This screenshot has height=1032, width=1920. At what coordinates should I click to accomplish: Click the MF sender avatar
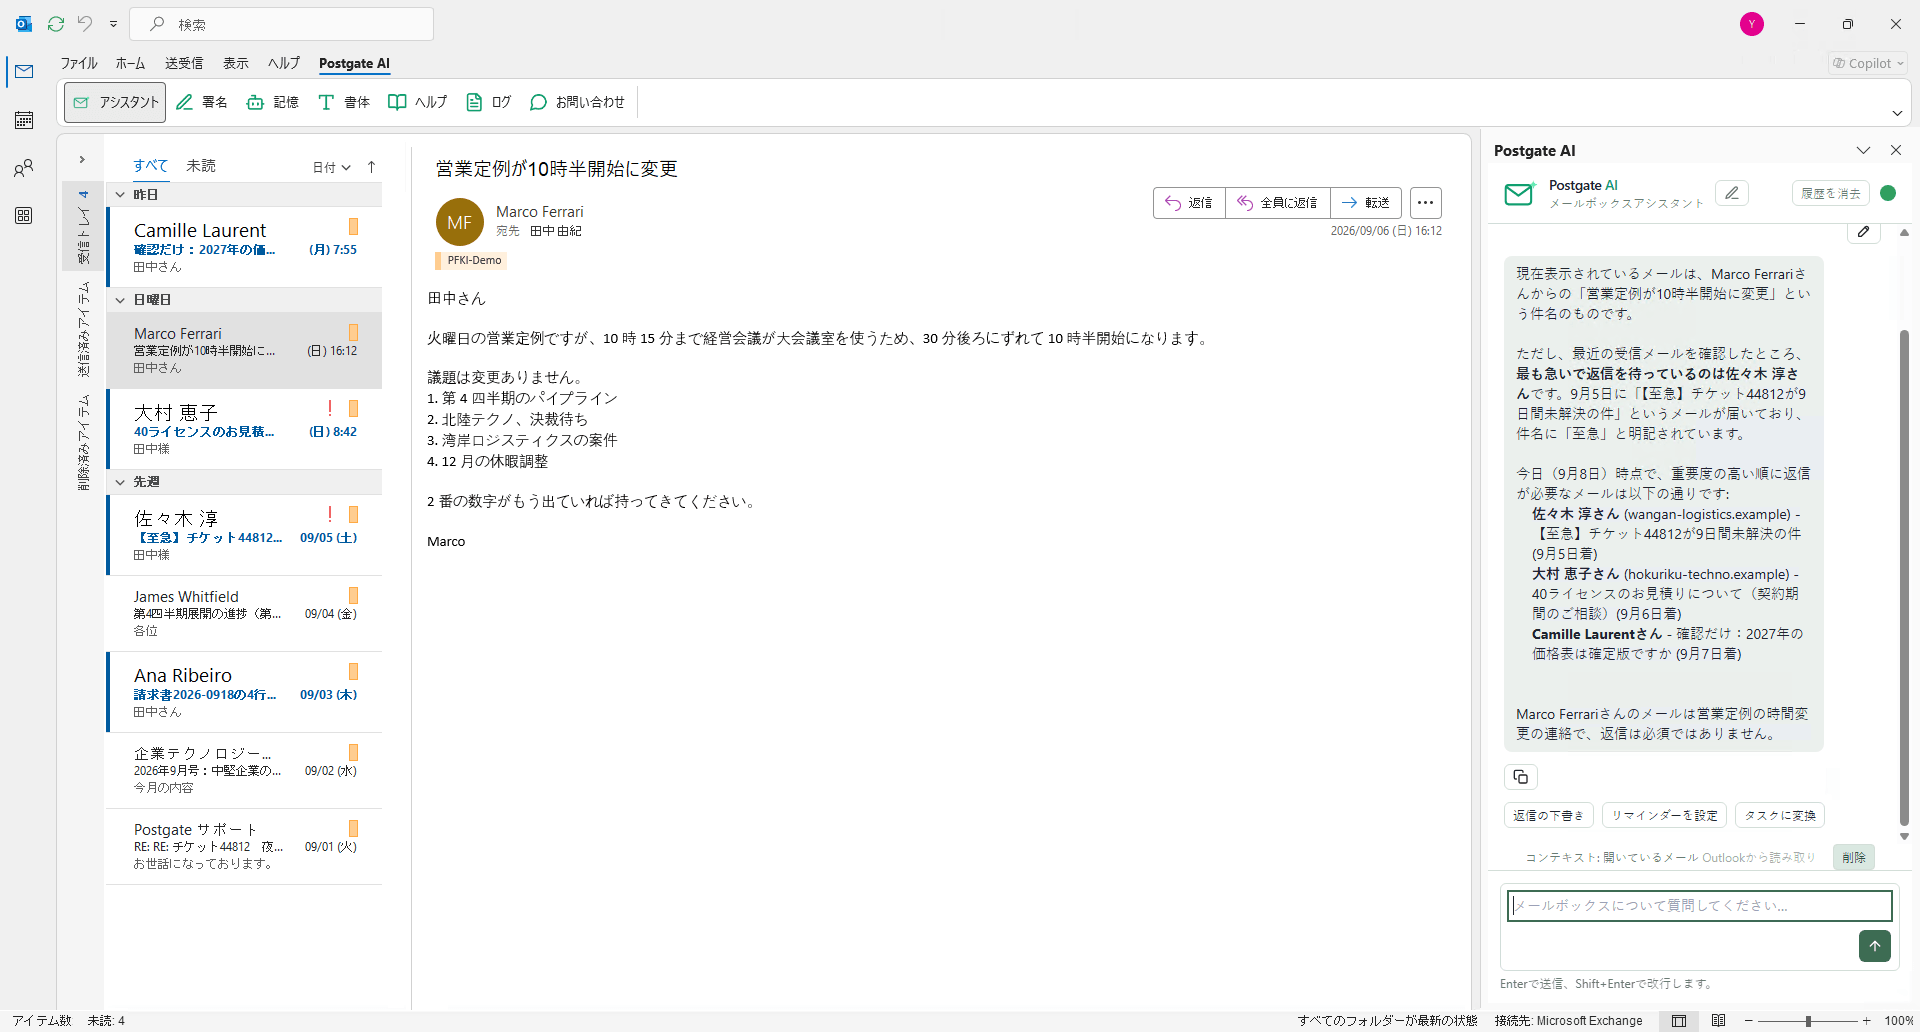point(460,222)
